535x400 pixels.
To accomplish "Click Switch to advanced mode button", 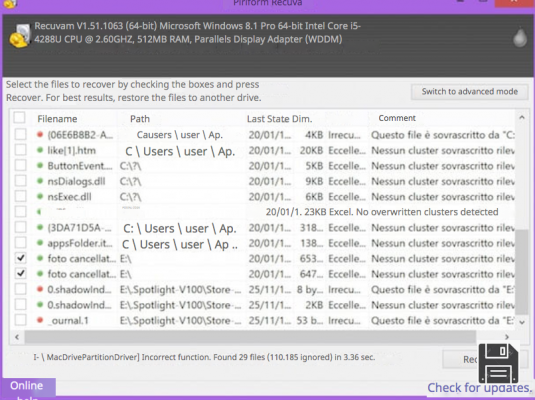I will coord(469,91).
